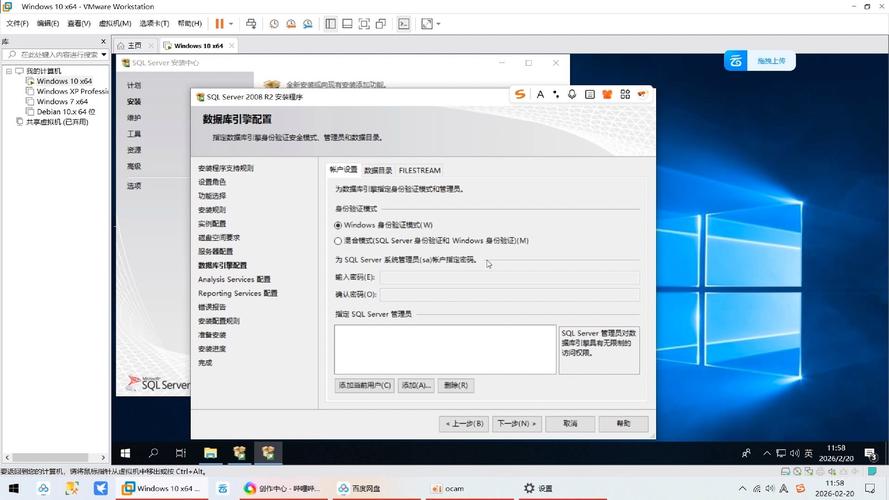Switch to the 主页 tab in VMware
This screenshot has height=500, width=889.
135,45
